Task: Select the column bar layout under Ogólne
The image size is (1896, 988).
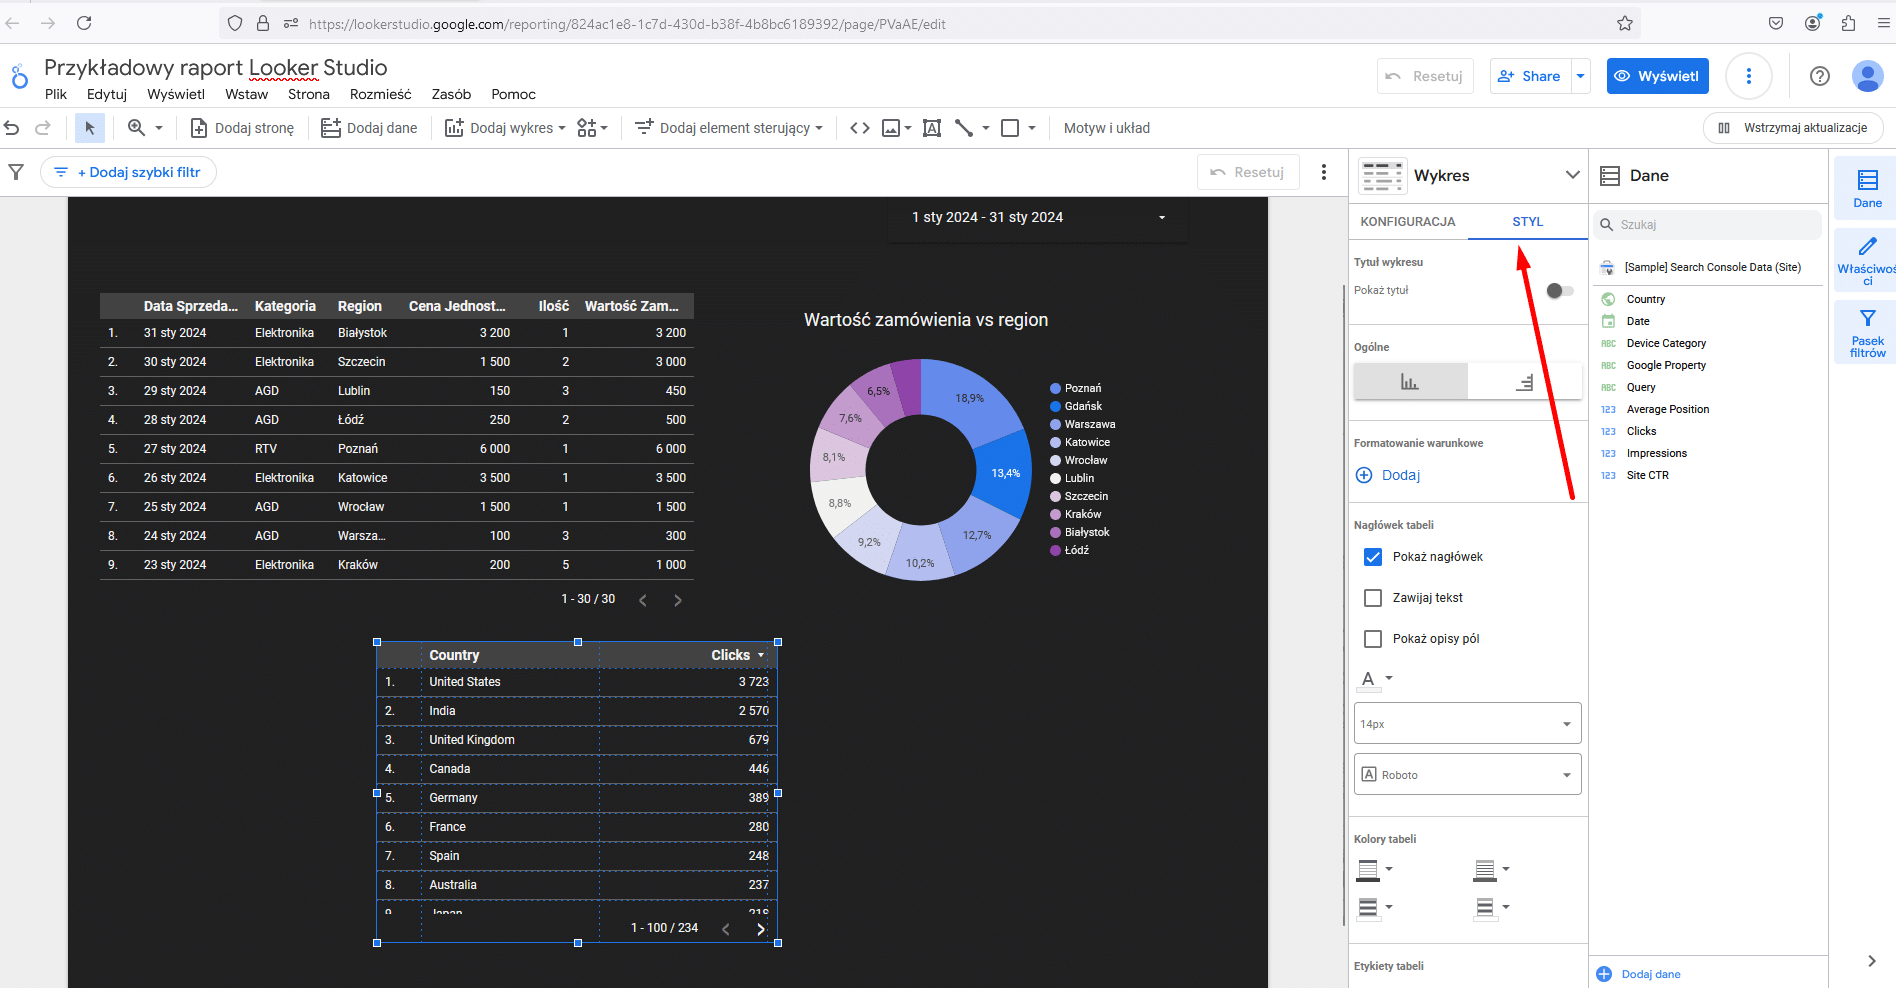Action: pyautogui.click(x=1410, y=381)
